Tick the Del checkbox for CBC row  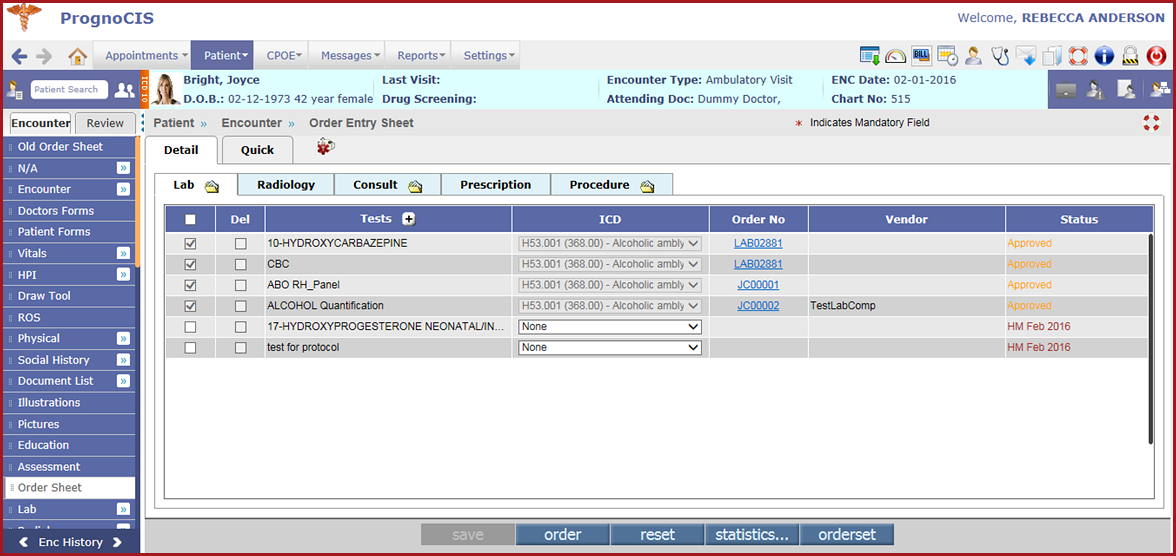[240, 264]
